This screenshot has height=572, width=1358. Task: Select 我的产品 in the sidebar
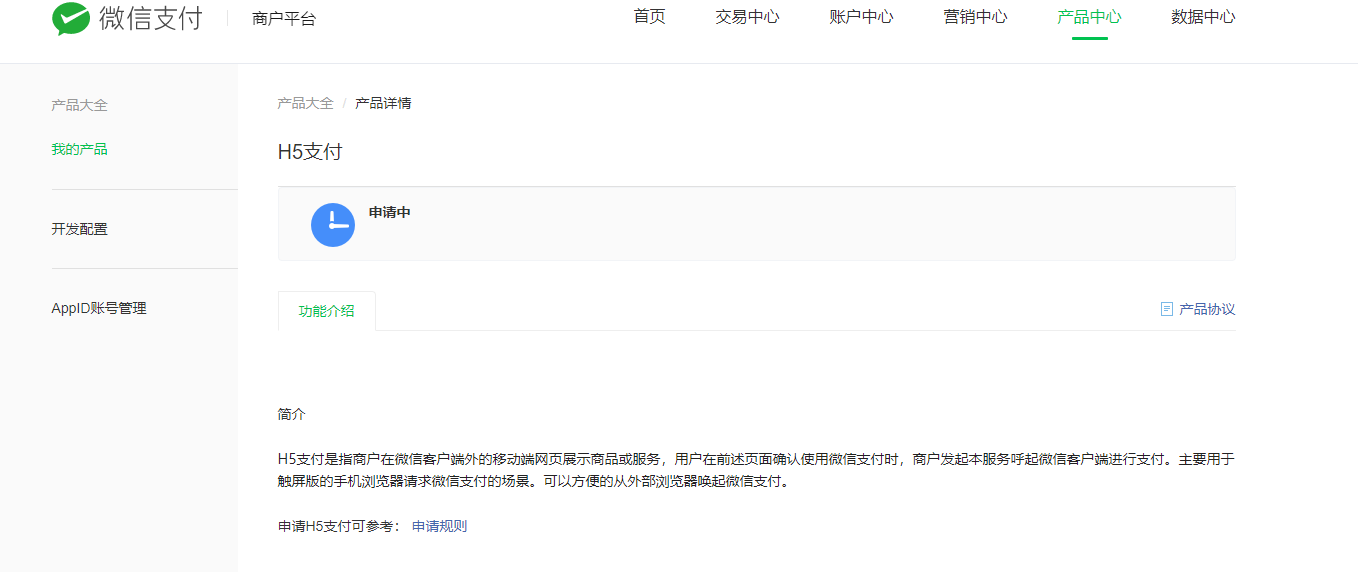coord(79,149)
